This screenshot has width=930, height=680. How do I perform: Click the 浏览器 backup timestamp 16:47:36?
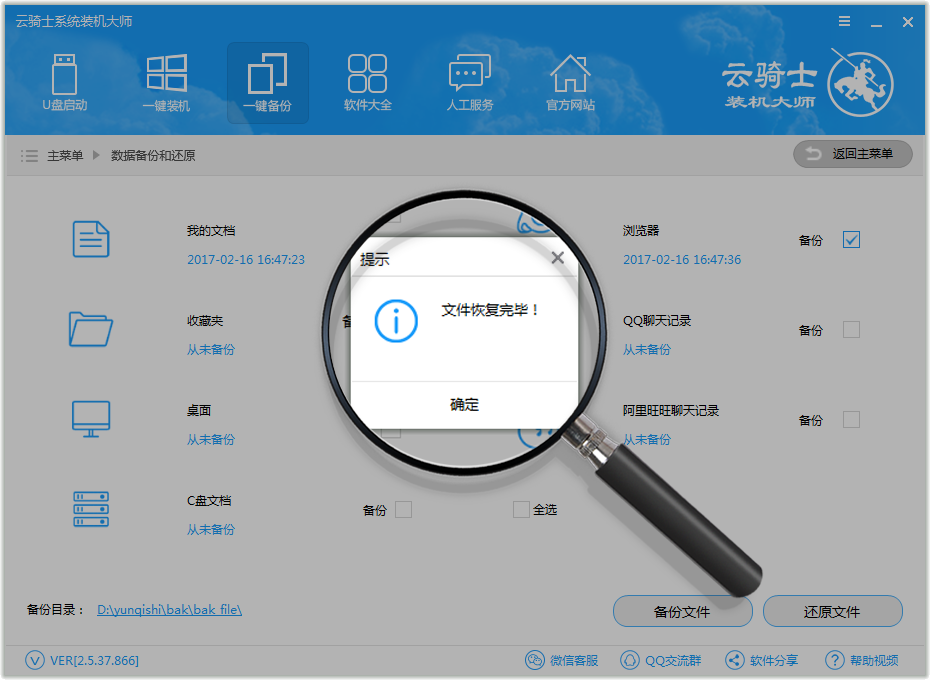tap(682, 260)
